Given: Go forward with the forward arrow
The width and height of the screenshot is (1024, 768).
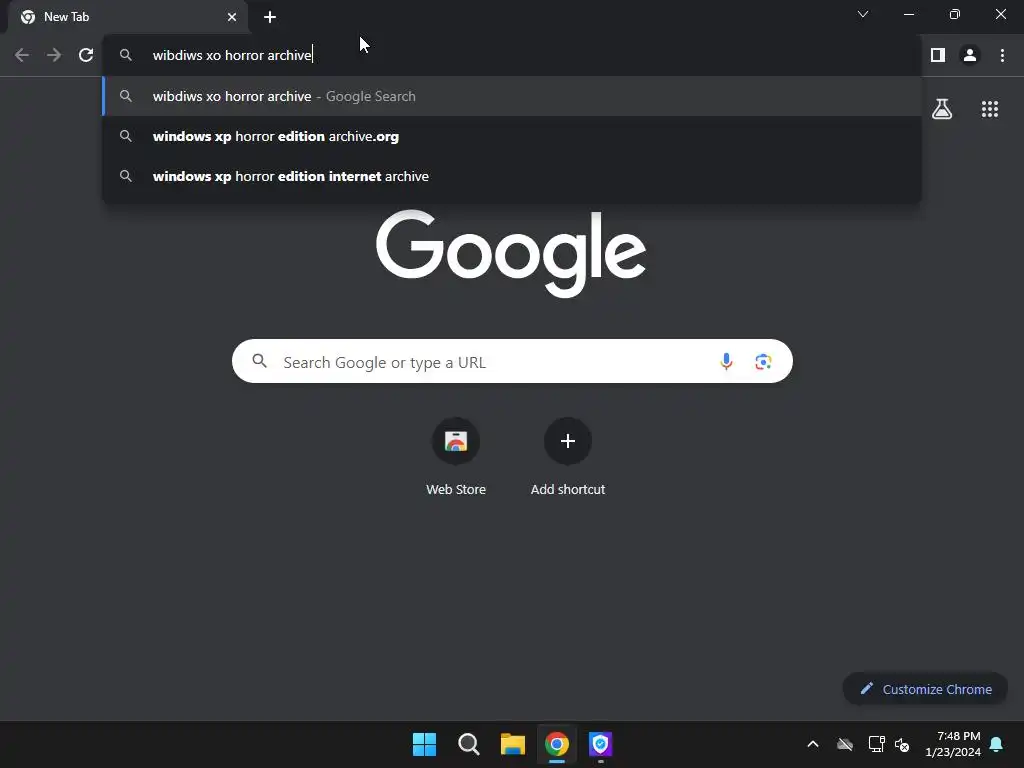Looking at the screenshot, I should click(x=54, y=55).
